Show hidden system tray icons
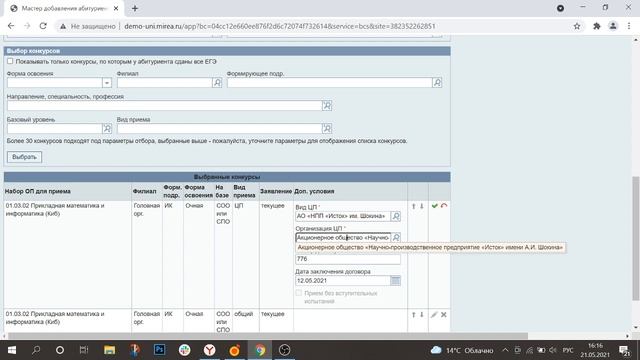This screenshot has width=640, height=360. click(505, 350)
